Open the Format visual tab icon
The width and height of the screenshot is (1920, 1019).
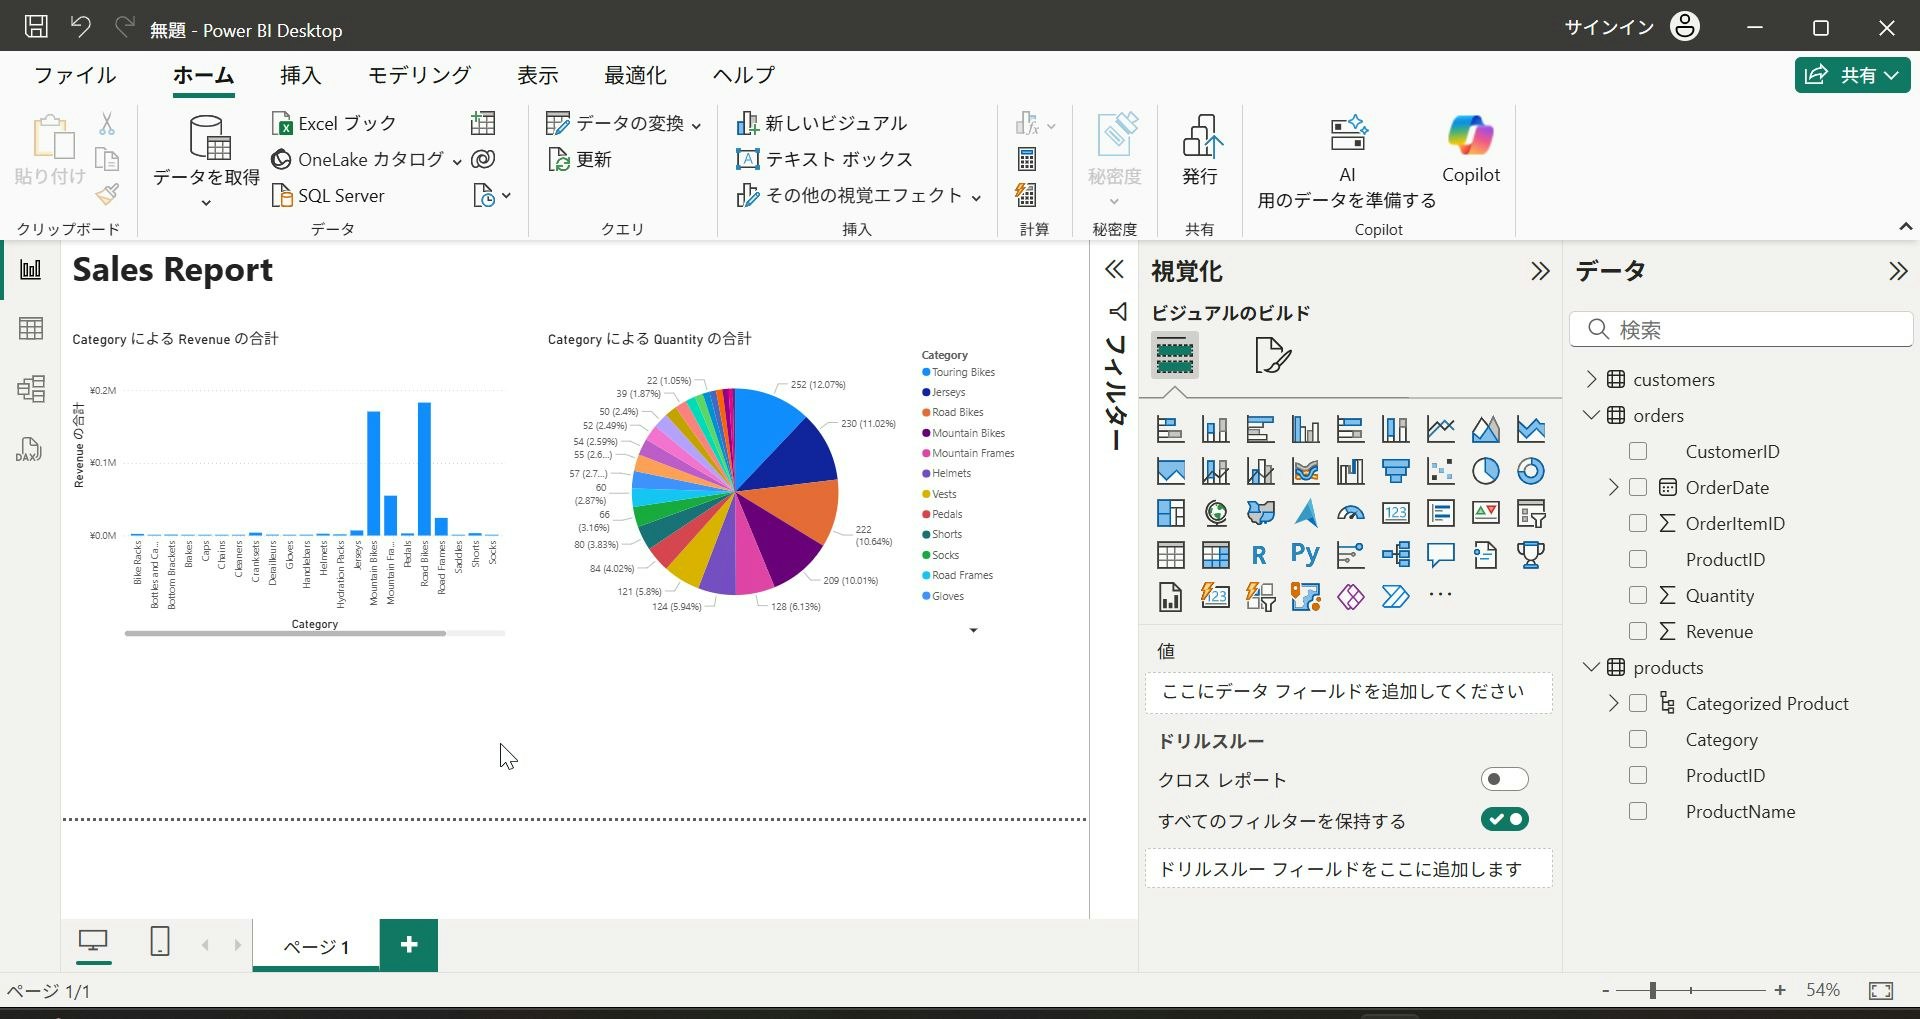click(1272, 355)
